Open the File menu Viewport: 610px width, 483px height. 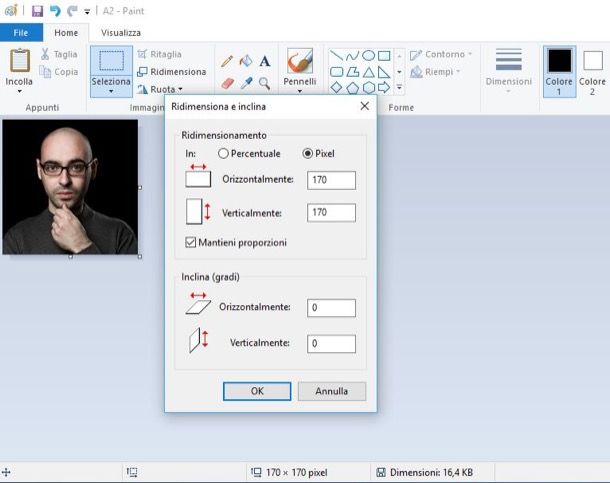(x=21, y=33)
